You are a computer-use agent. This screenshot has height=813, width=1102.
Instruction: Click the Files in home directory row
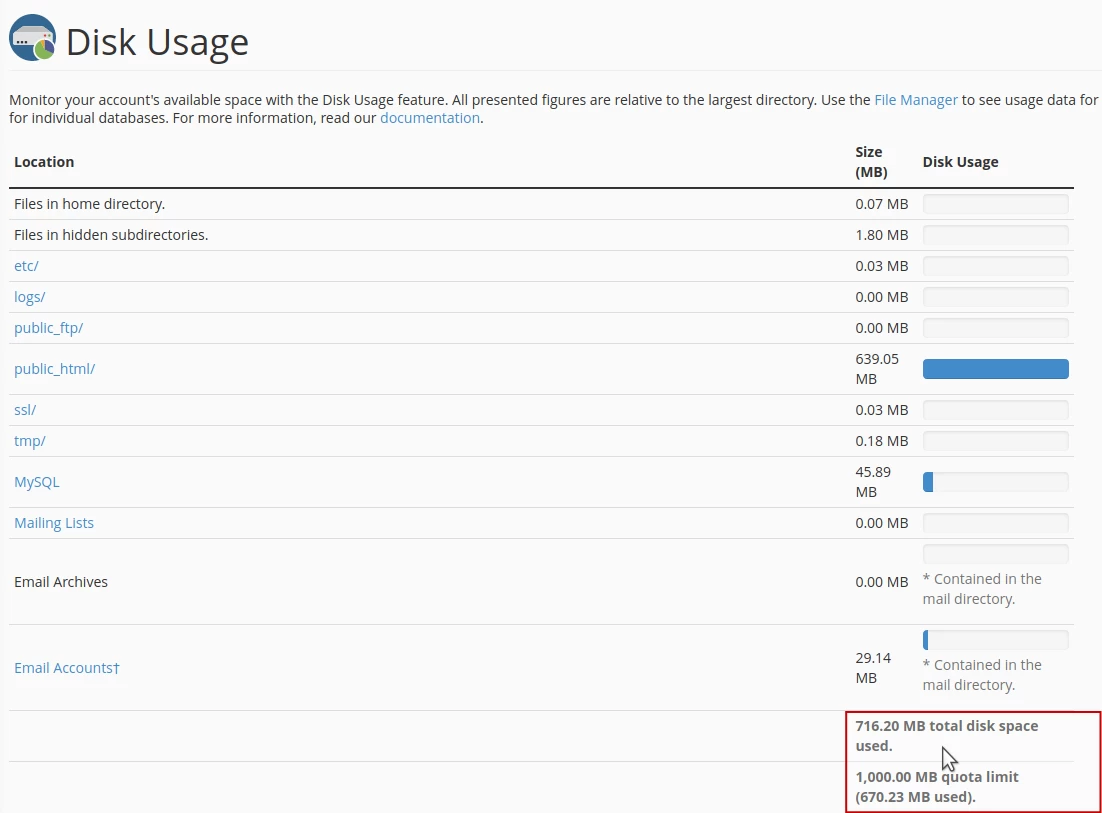89,203
